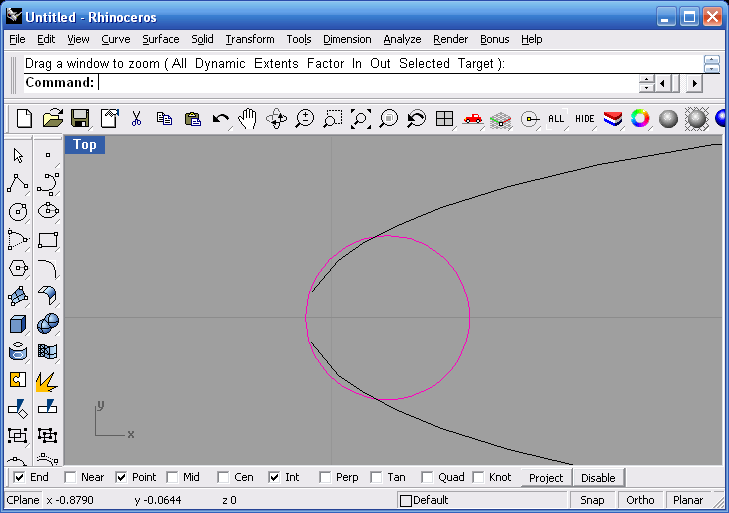
Task: Undo view change icon
Action: pyautogui.click(x=417, y=119)
